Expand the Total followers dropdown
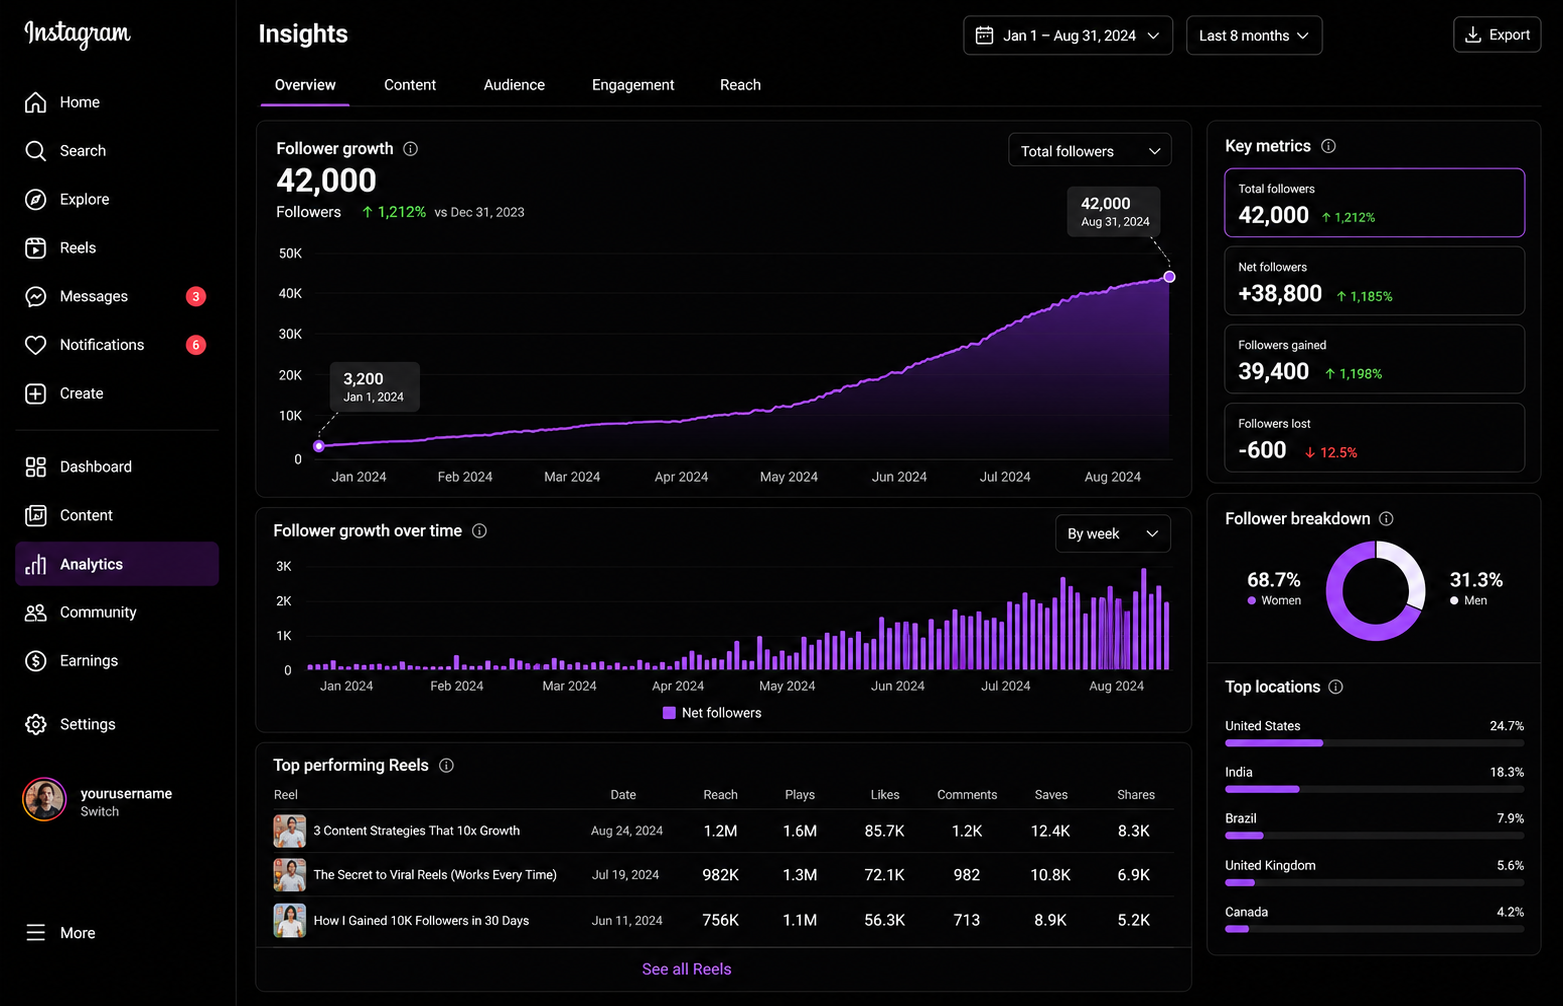The height and width of the screenshot is (1006, 1563). click(x=1090, y=151)
